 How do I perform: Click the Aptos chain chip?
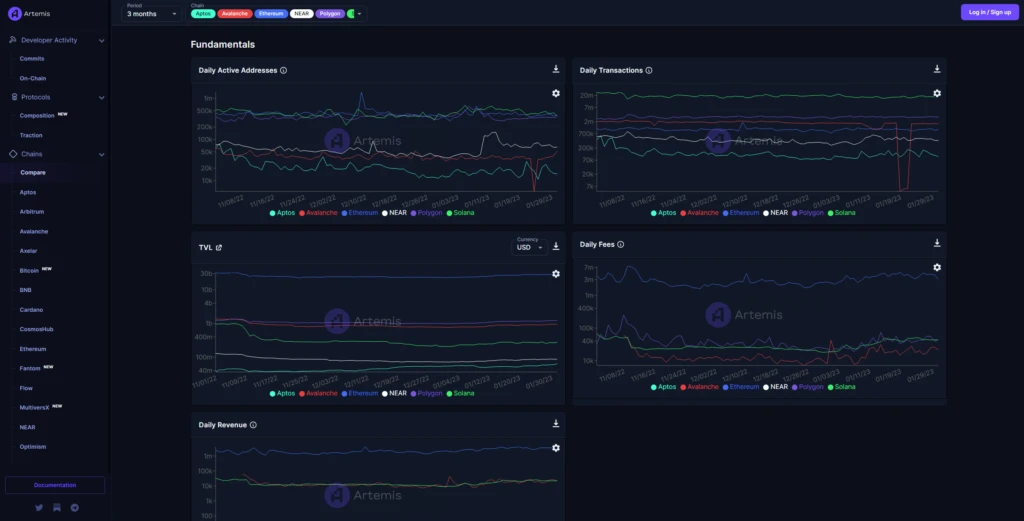[x=203, y=14]
